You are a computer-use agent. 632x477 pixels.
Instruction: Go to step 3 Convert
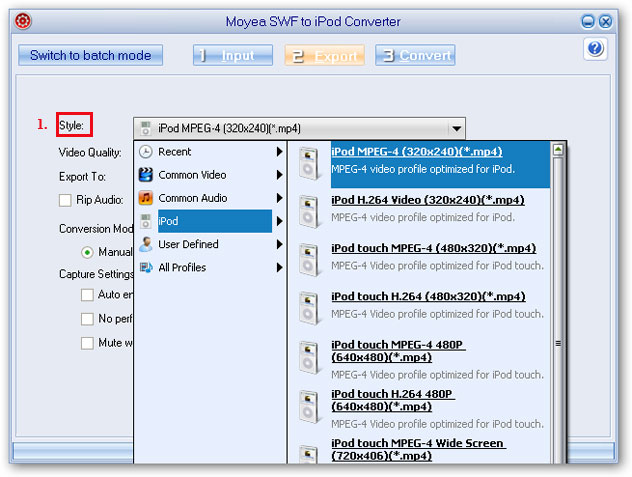point(415,55)
